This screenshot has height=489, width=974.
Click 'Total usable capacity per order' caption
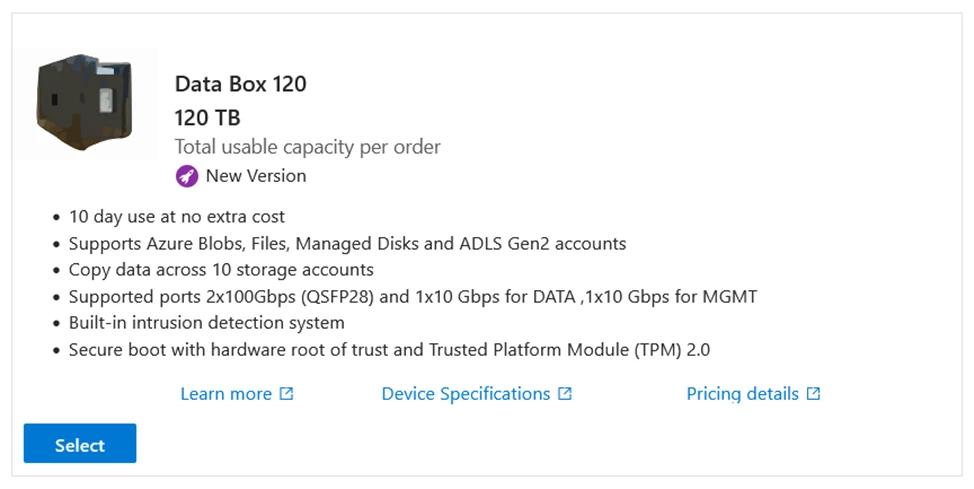pos(307,147)
